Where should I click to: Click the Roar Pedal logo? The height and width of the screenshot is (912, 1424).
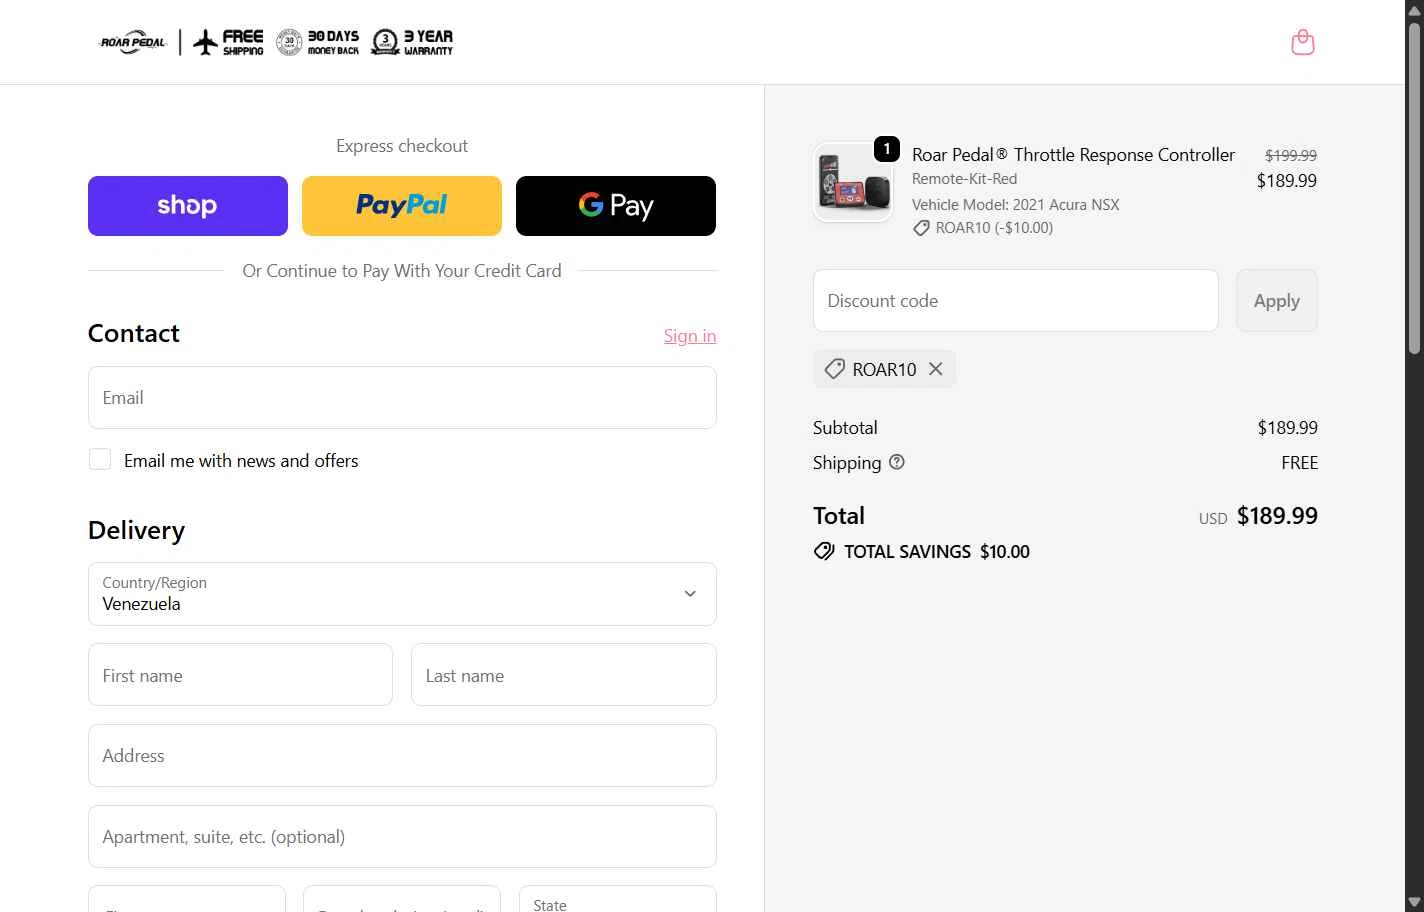[x=133, y=42]
